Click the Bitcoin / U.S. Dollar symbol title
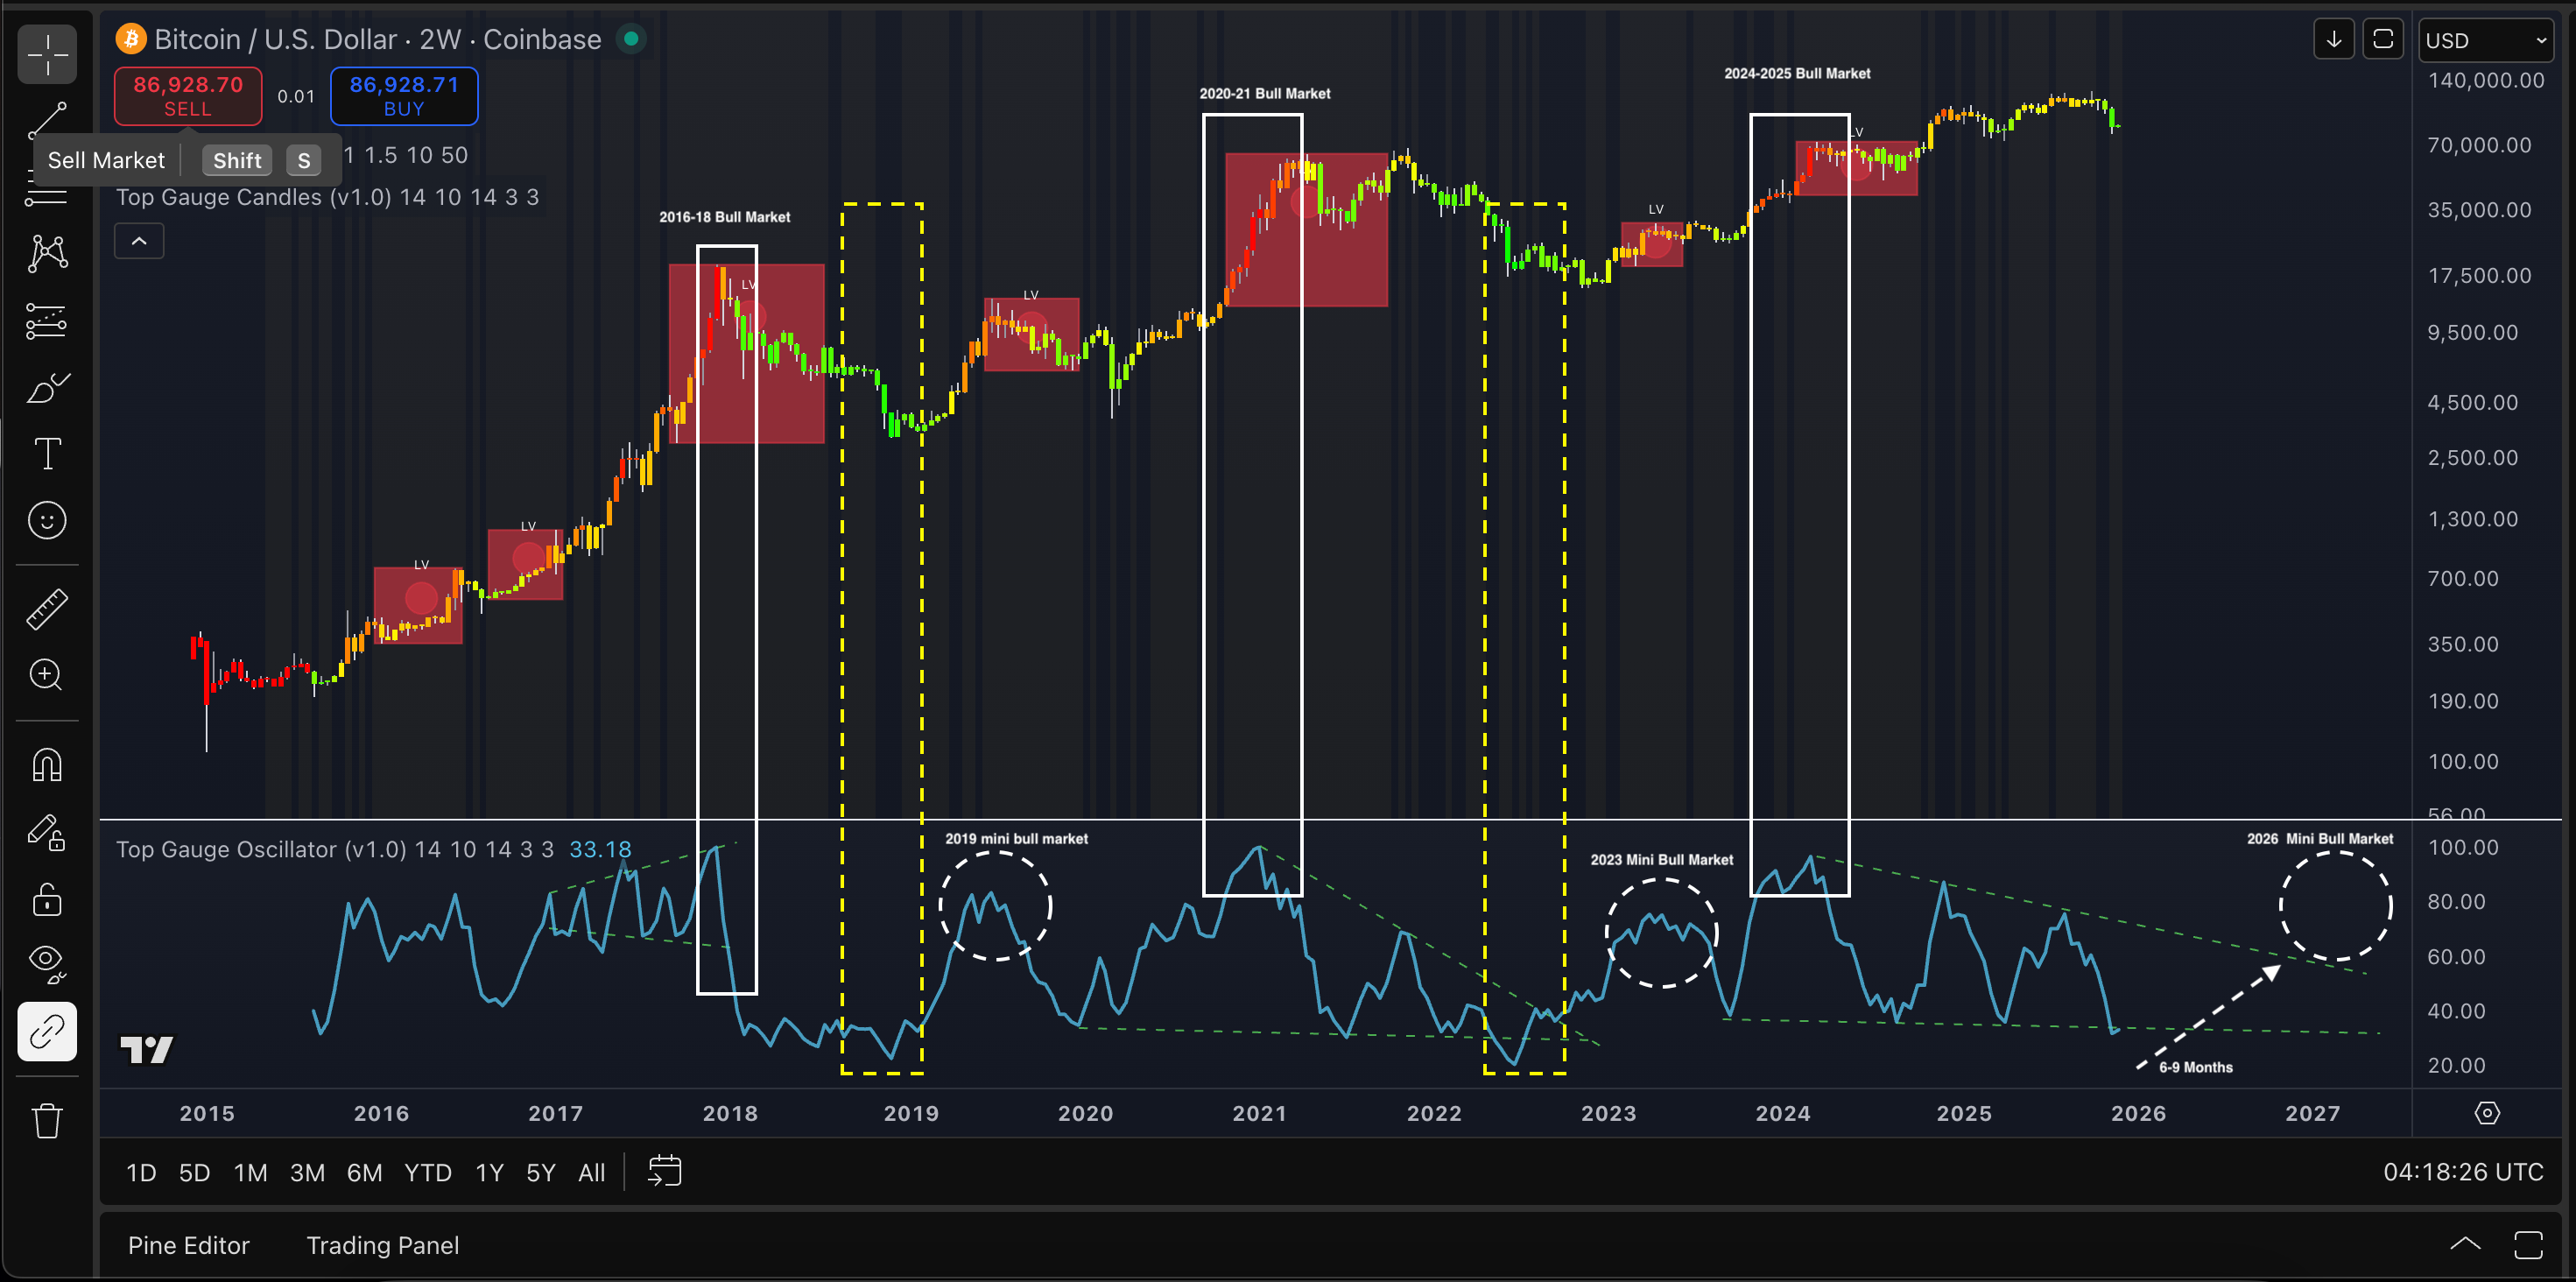Image resolution: width=2576 pixels, height=1282 pixels. [378, 39]
